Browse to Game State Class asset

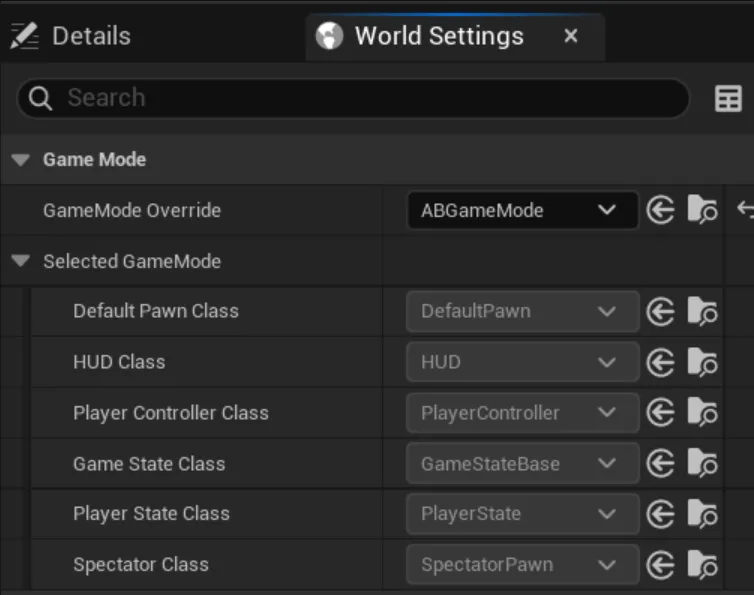[x=703, y=464]
